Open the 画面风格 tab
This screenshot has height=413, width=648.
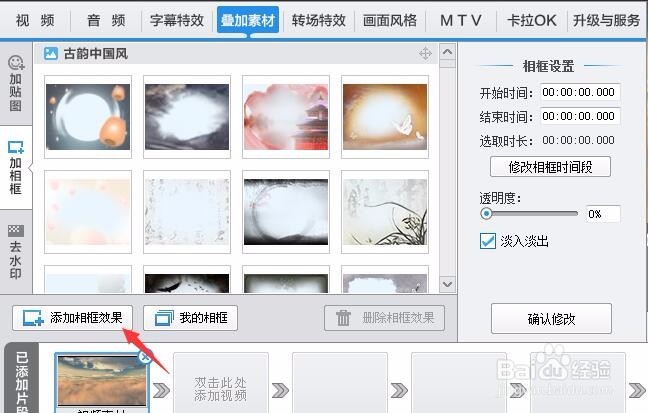390,20
